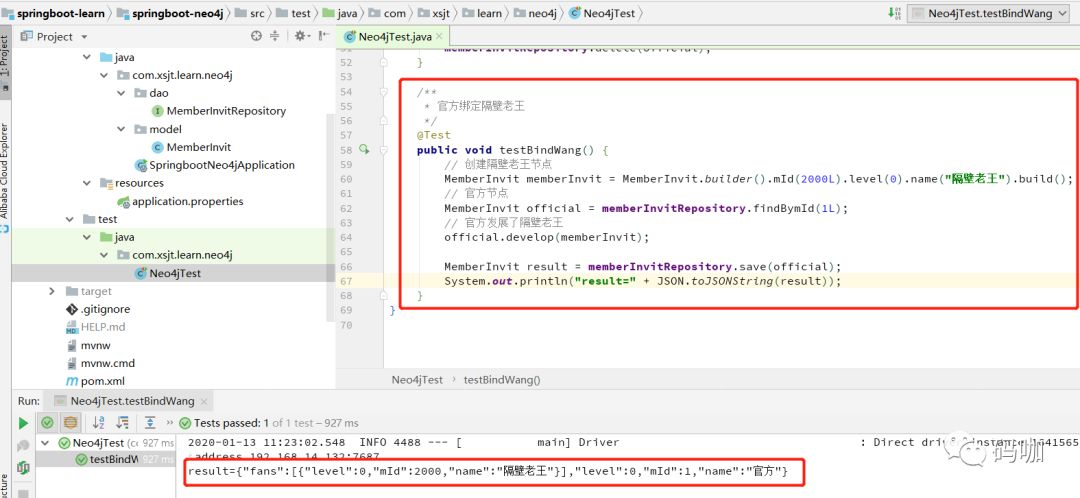The width and height of the screenshot is (1080, 498).
Task: Collapse the dao package
Action: tap(122, 93)
